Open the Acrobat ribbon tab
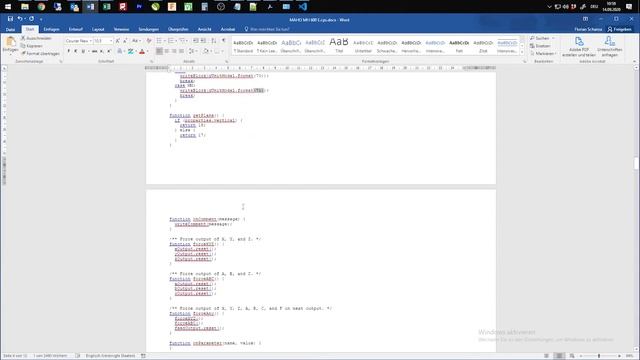Viewport: 640px width, 360px height. pos(228,29)
